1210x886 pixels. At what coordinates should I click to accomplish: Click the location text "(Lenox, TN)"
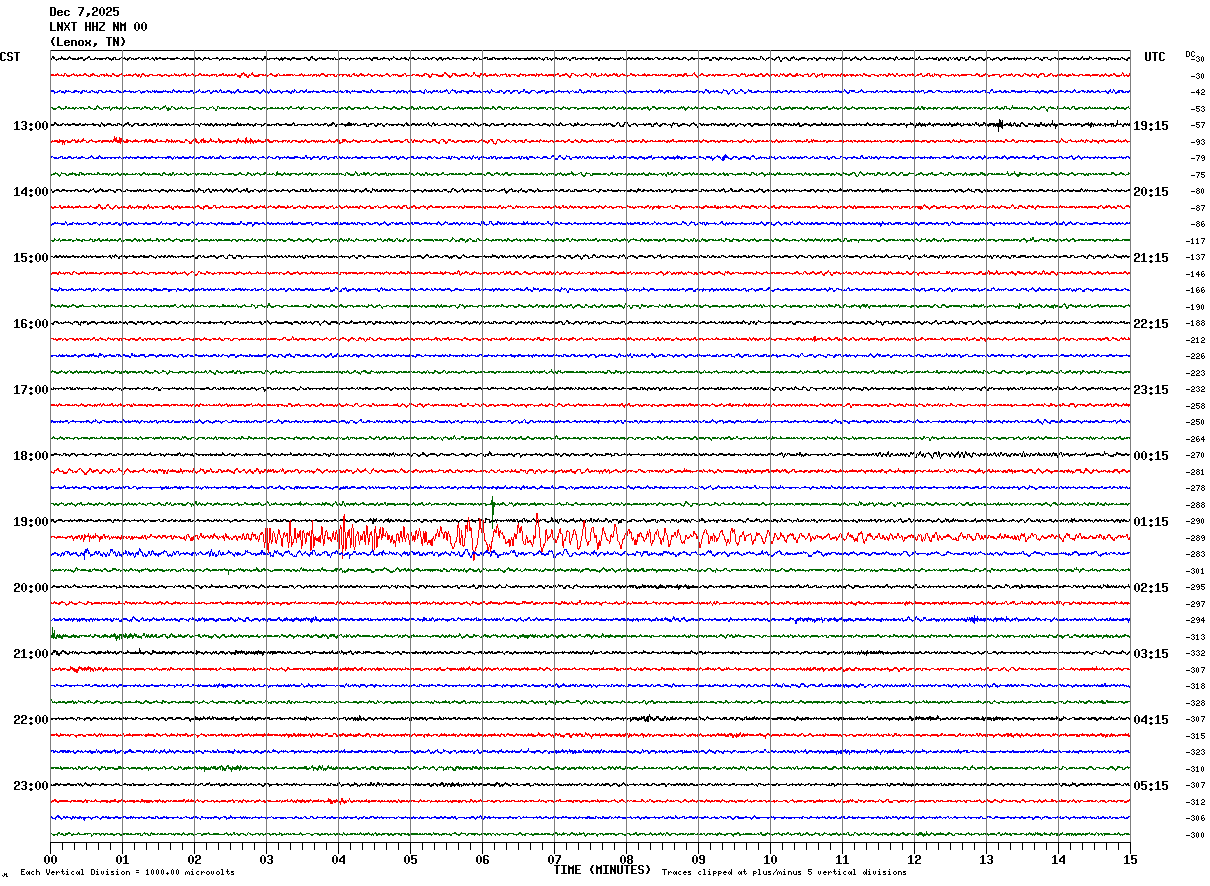88,42
